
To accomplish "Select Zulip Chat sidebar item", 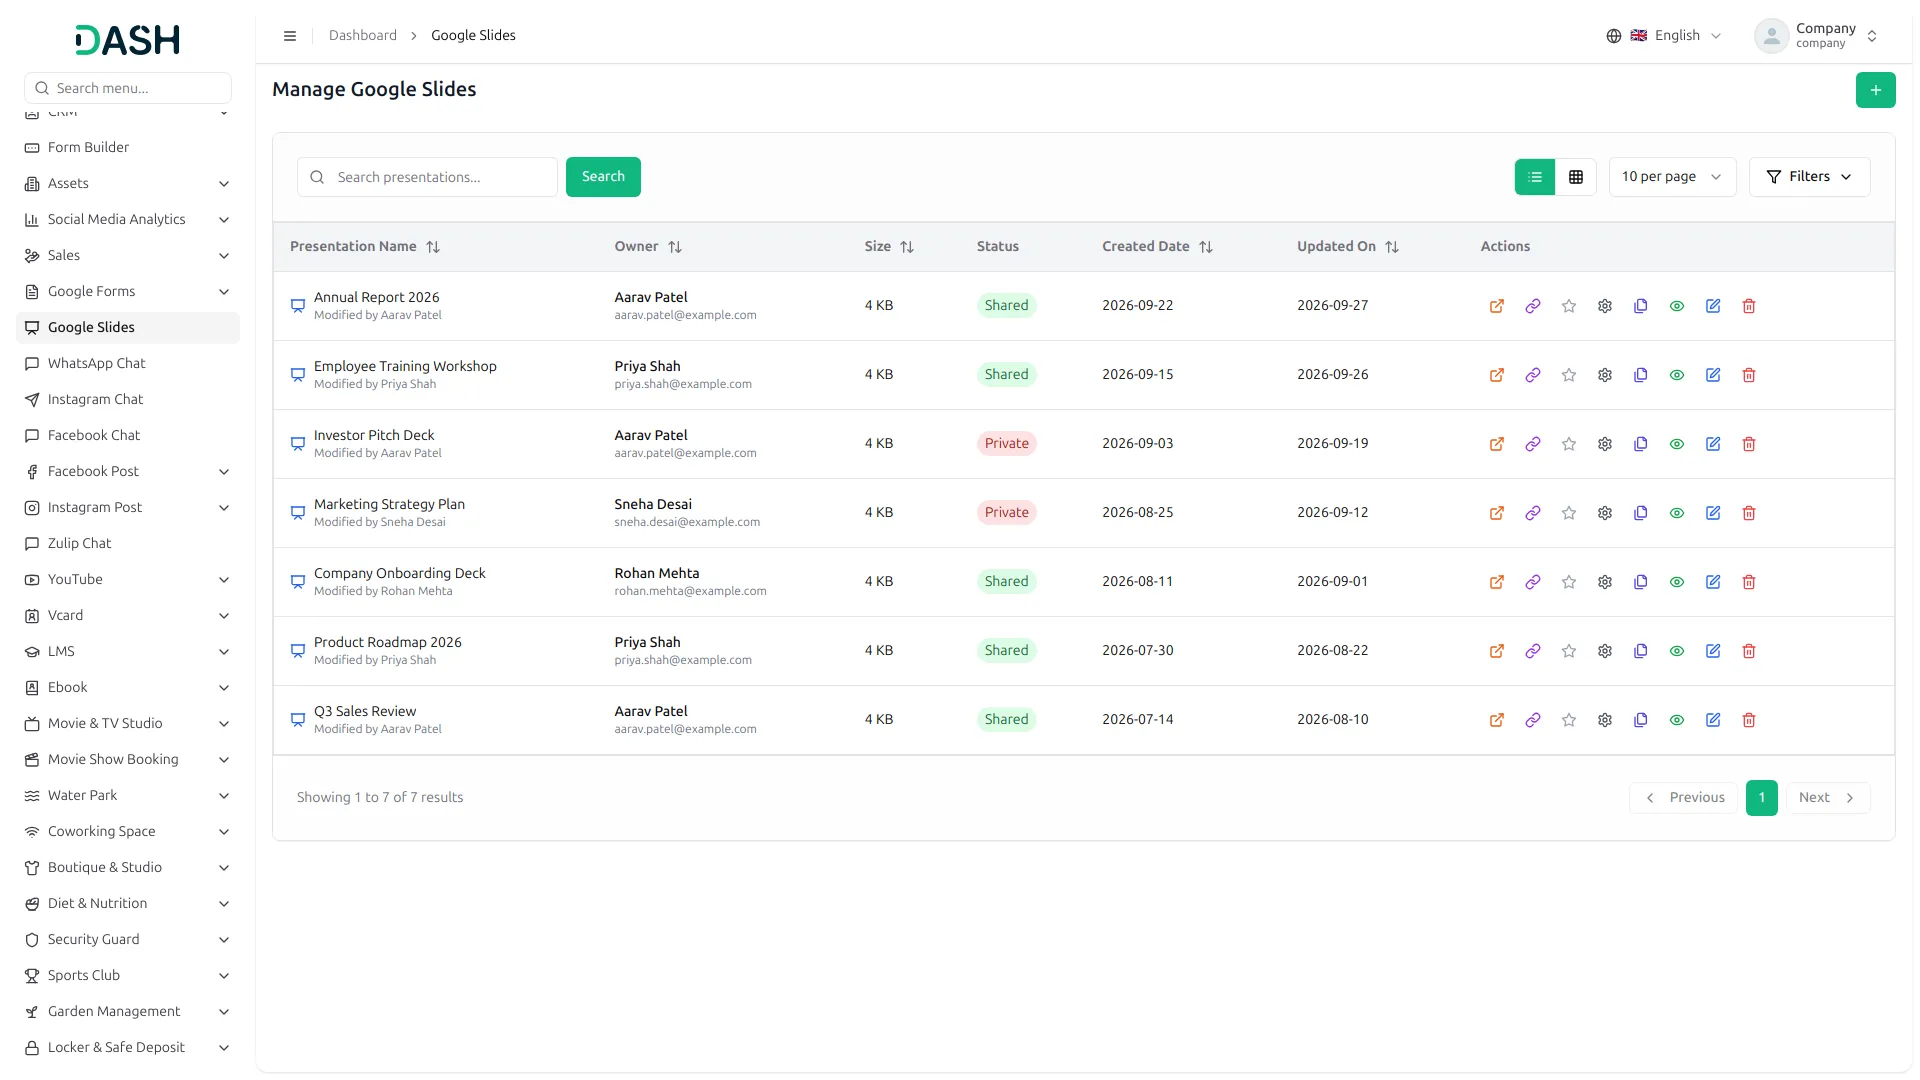I will [x=127, y=544].
